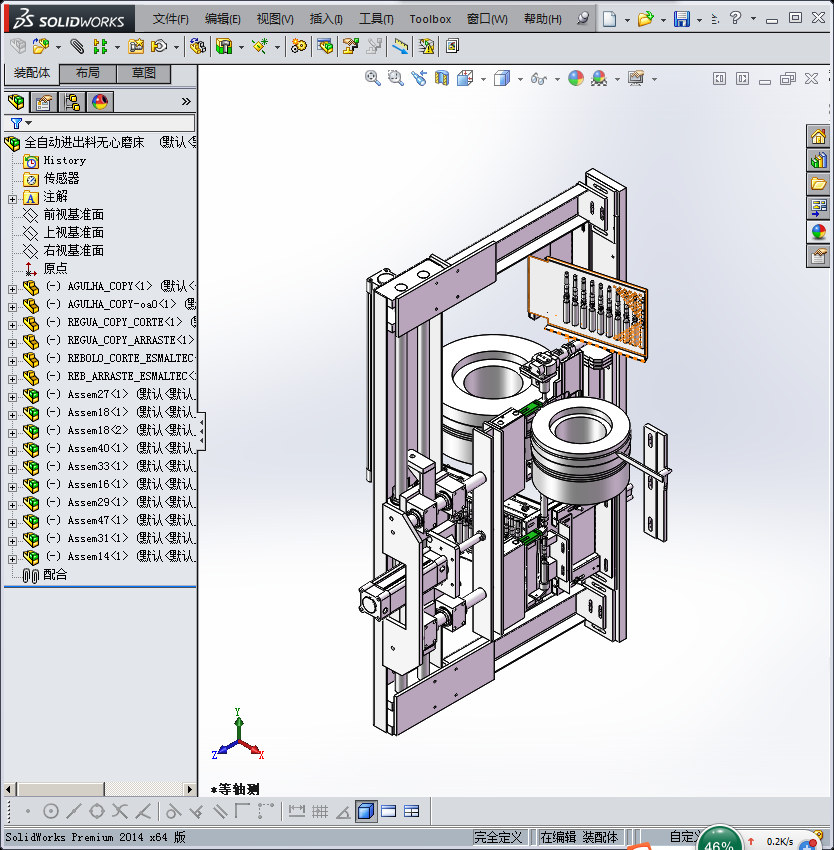Toggle the intersection snap icon in bottom toolbar
The height and width of the screenshot is (850, 834).
(120, 811)
